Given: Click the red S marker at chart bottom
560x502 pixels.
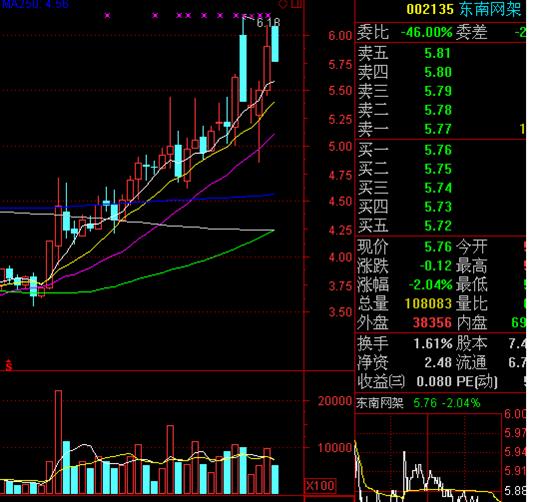Looking at the screenshot, I should [x=9, y=366].
